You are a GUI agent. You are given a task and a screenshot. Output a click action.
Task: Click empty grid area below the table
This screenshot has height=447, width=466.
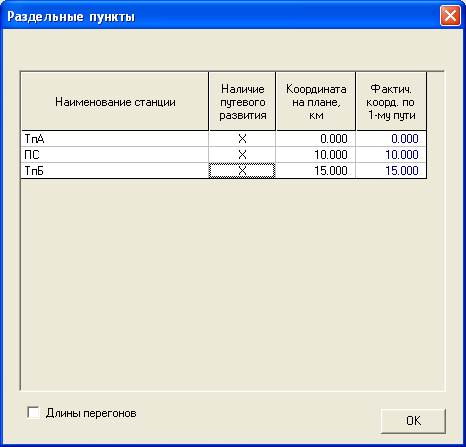pos(232,283)
